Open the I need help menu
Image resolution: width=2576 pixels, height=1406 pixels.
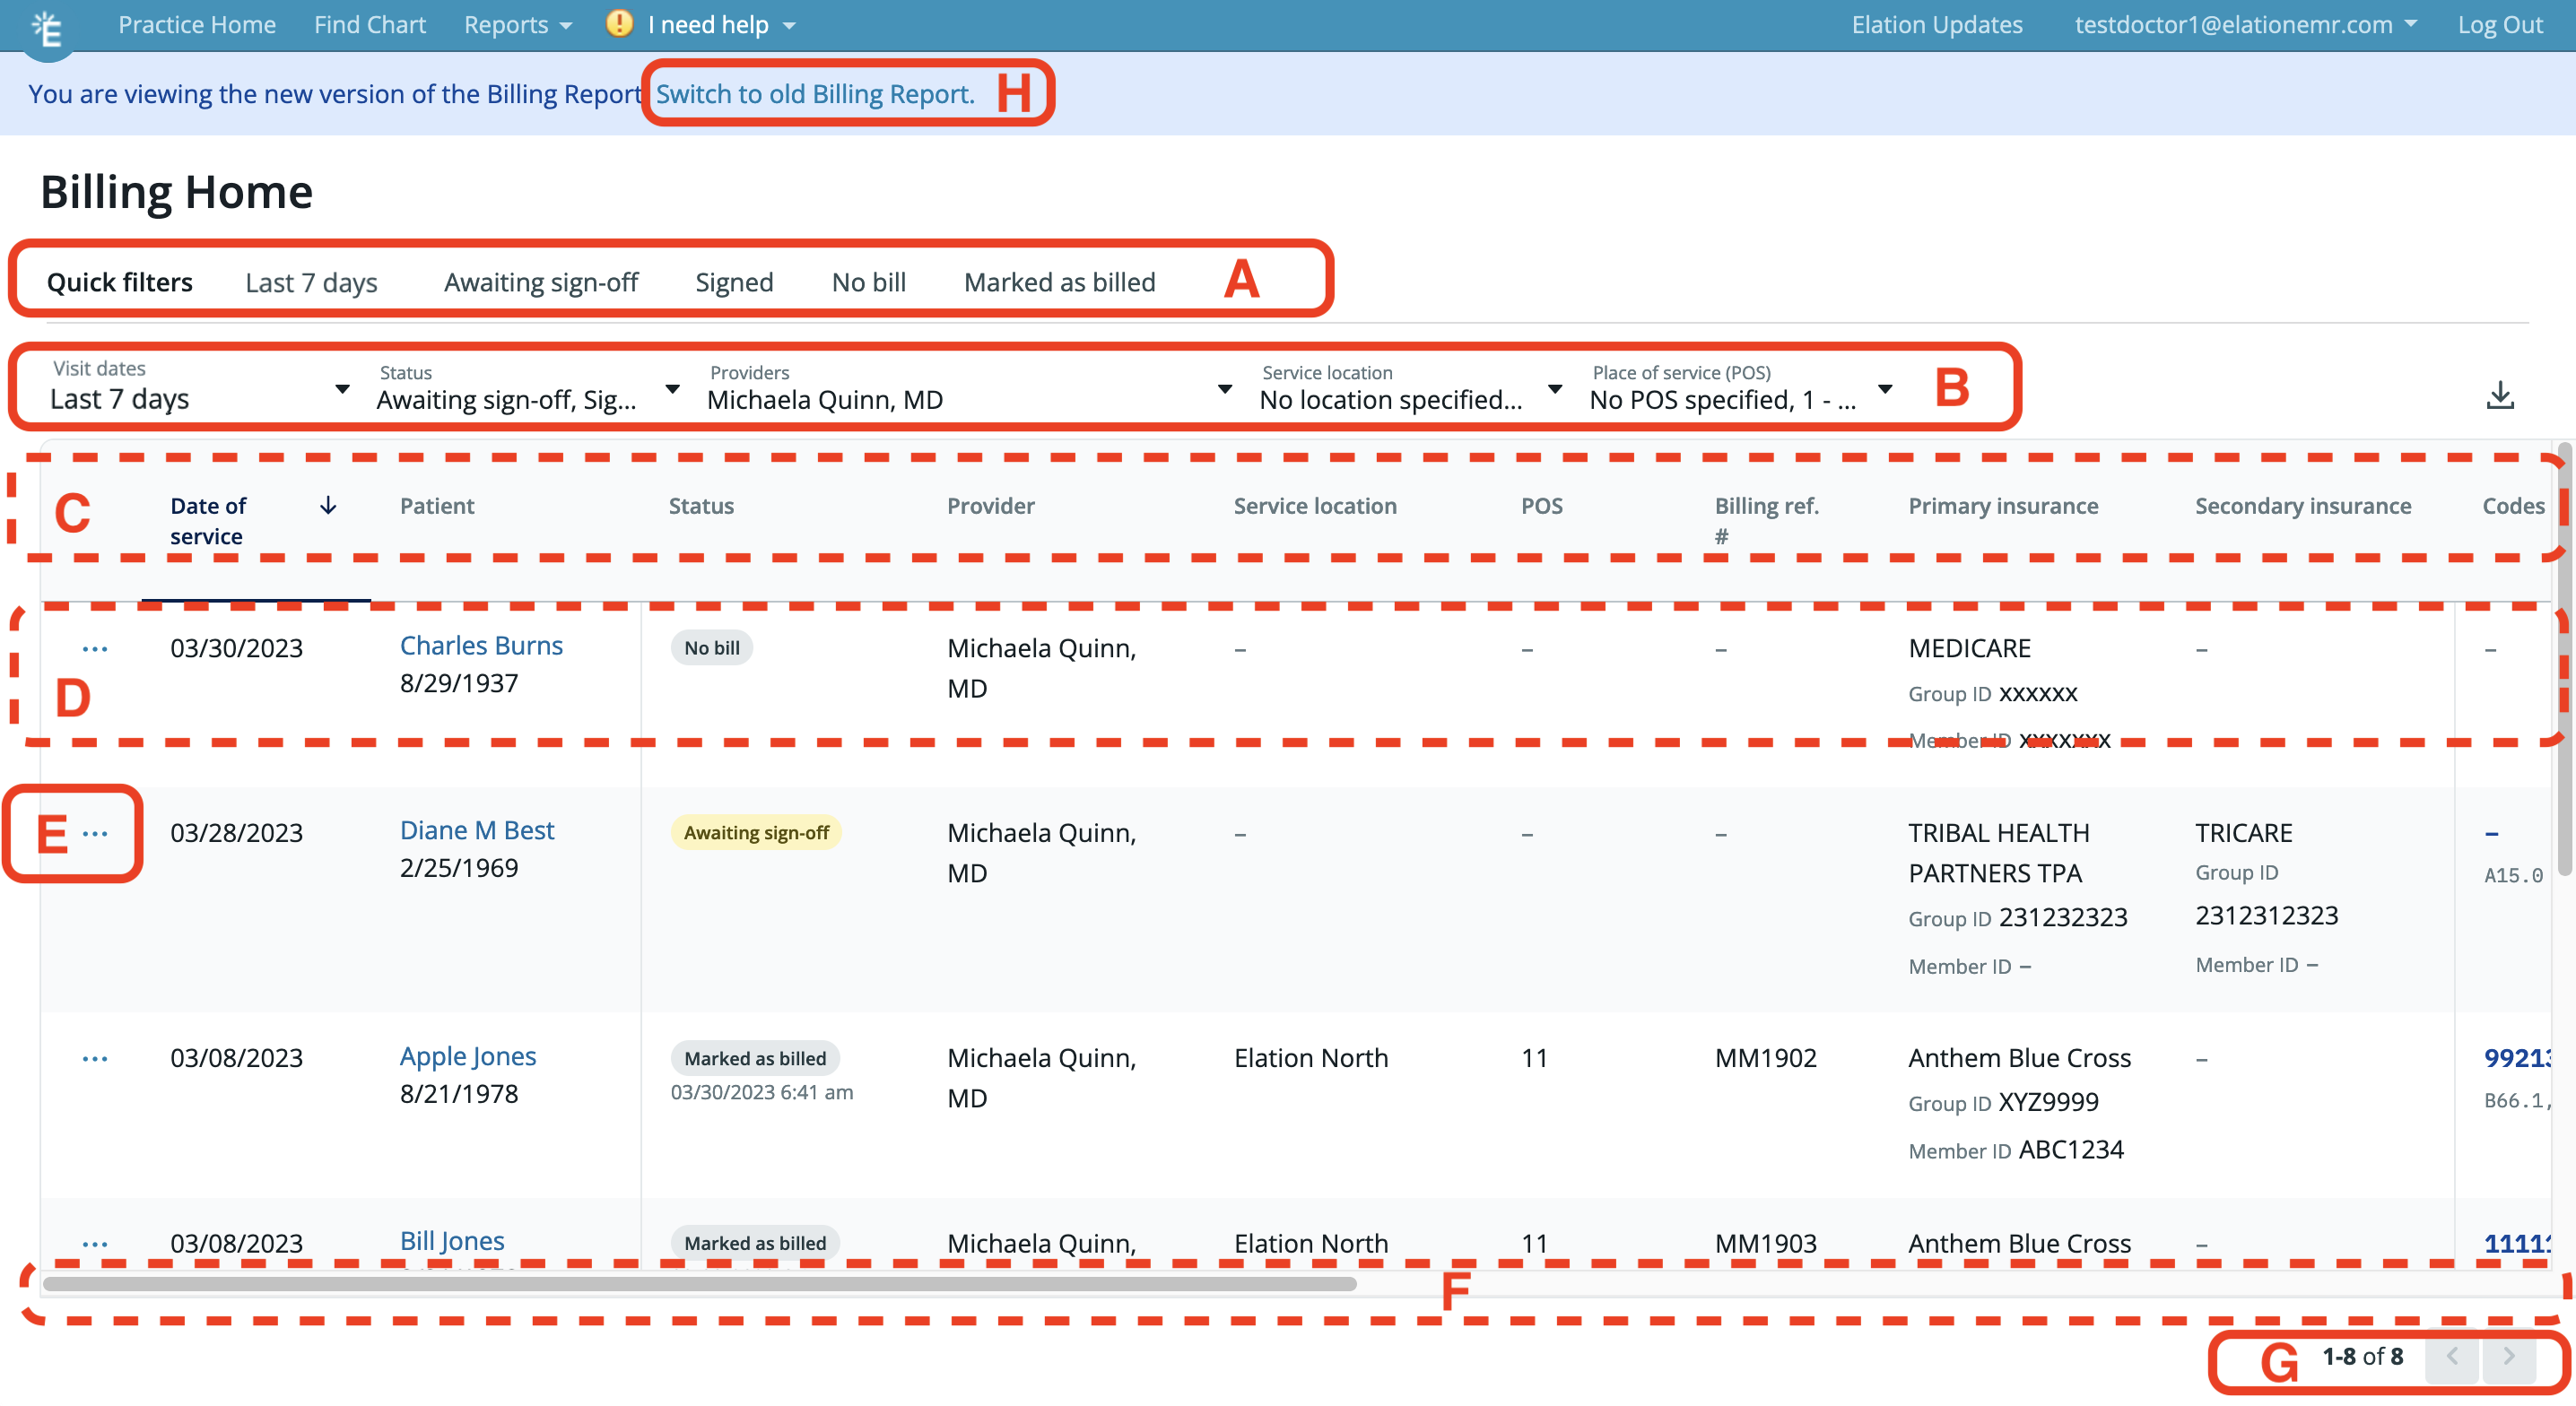[x=704, y=24]
